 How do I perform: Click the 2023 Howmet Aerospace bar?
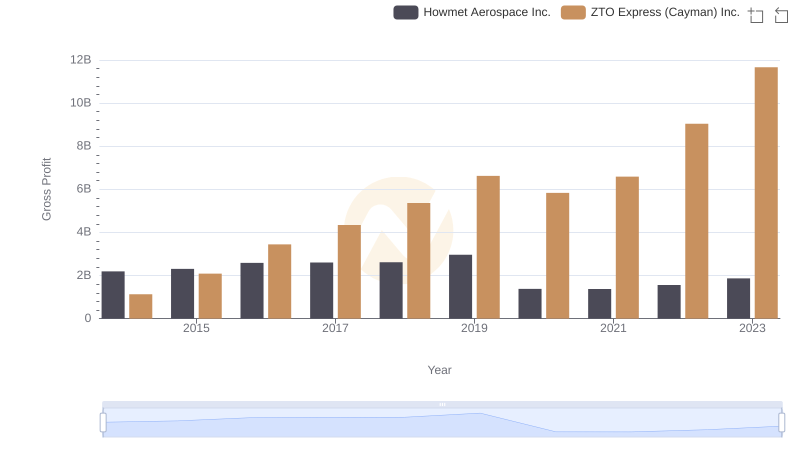738,298
